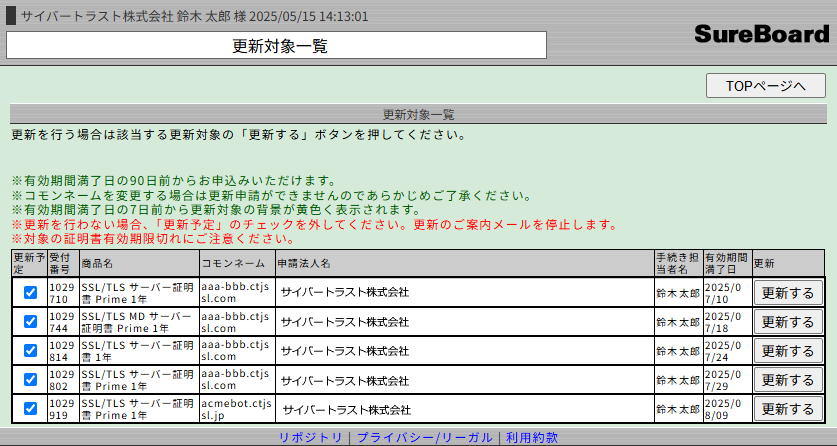The width and height of the screenshot is (837, 446).
Task: Toggle 更新予定 checkbox for receipt 1029744
Action: point(30,322)
